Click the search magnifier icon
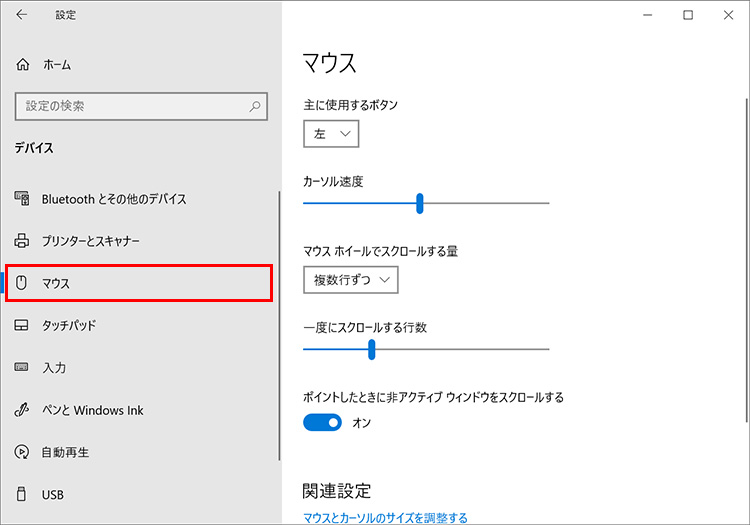The height and width of the screenshot is (525, 750). (256, 105)
